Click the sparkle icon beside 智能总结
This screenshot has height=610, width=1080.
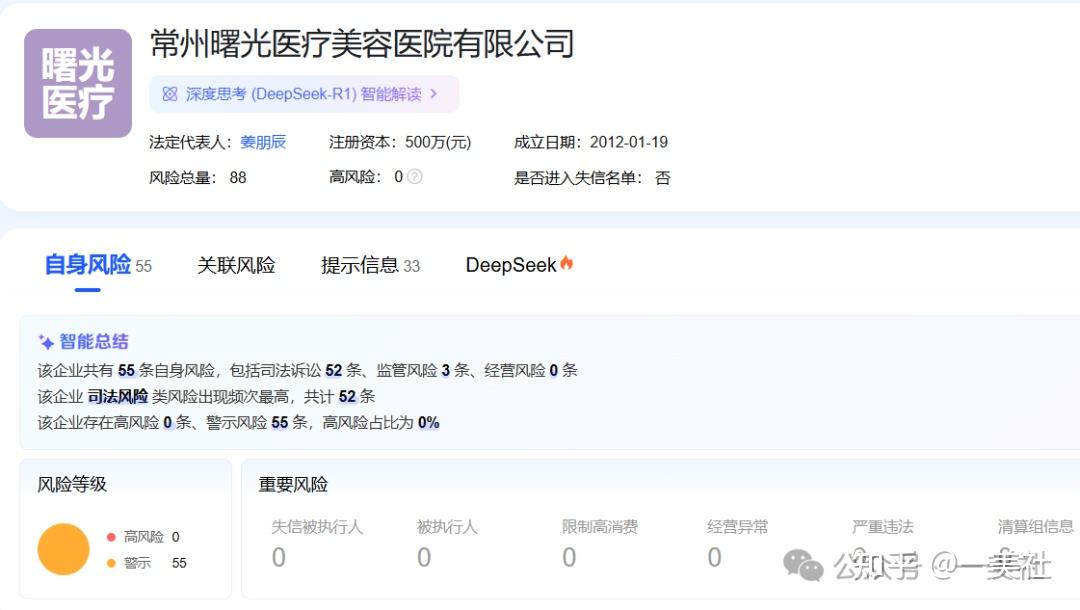[46, 341]
